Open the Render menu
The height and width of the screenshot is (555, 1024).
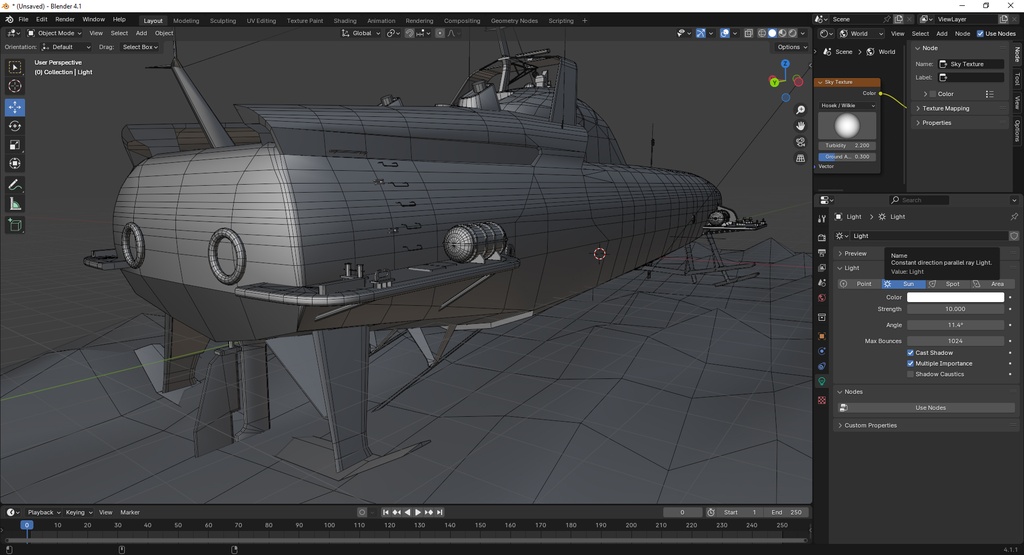coord(65,20)
